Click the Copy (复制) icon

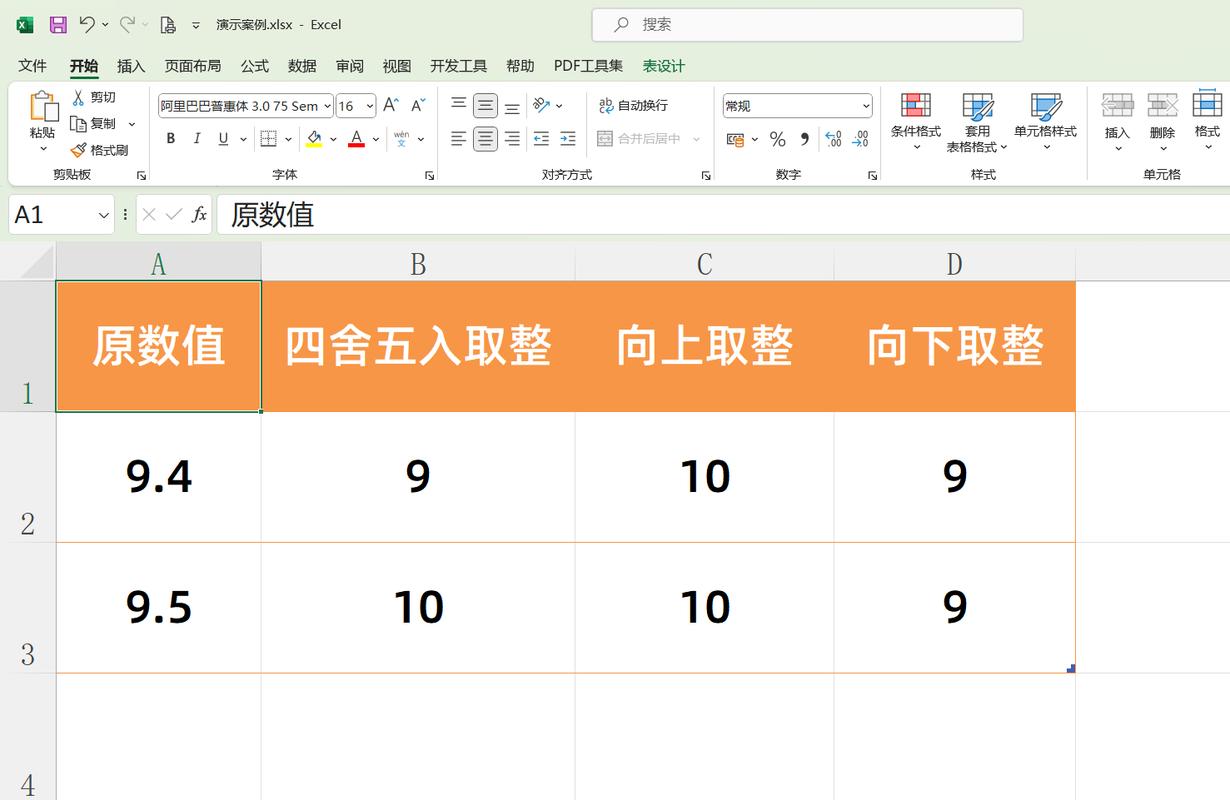click(x=79, y=124)
